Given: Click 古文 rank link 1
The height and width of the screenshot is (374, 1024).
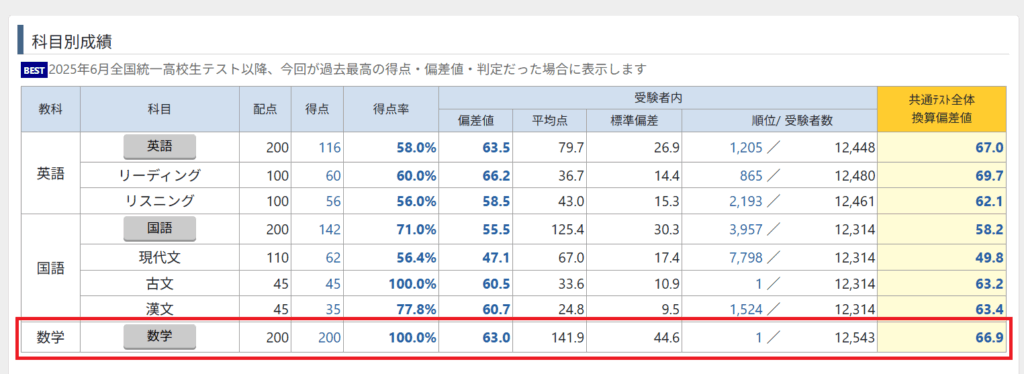Looking at the screenshot, I should pyautogui.click(x=759, y=284).
